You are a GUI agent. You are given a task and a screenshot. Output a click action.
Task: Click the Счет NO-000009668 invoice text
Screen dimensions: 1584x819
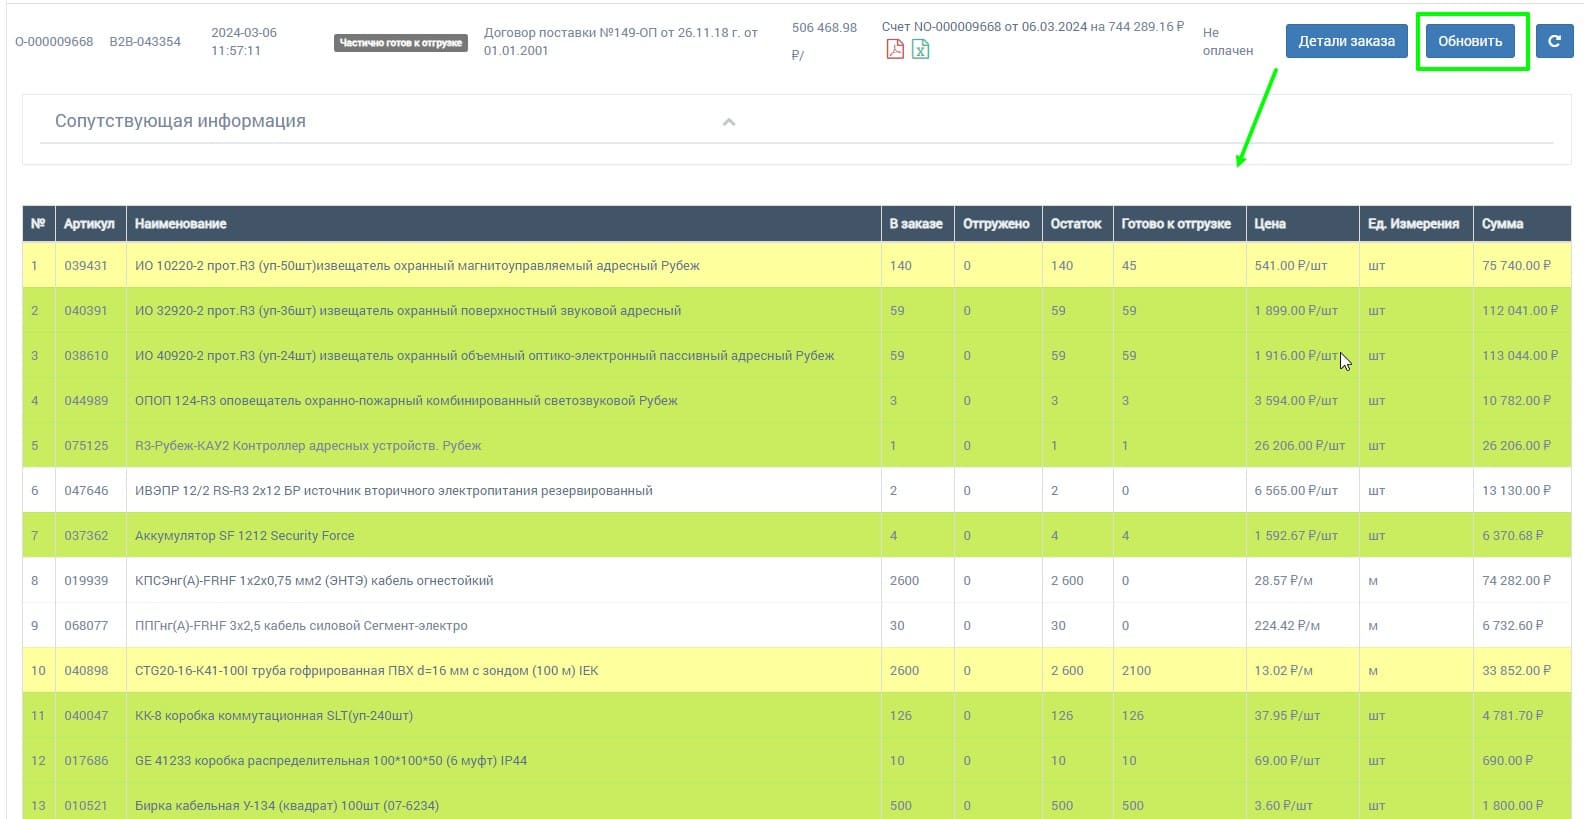pyautogui.click(x=1033, y=27)
